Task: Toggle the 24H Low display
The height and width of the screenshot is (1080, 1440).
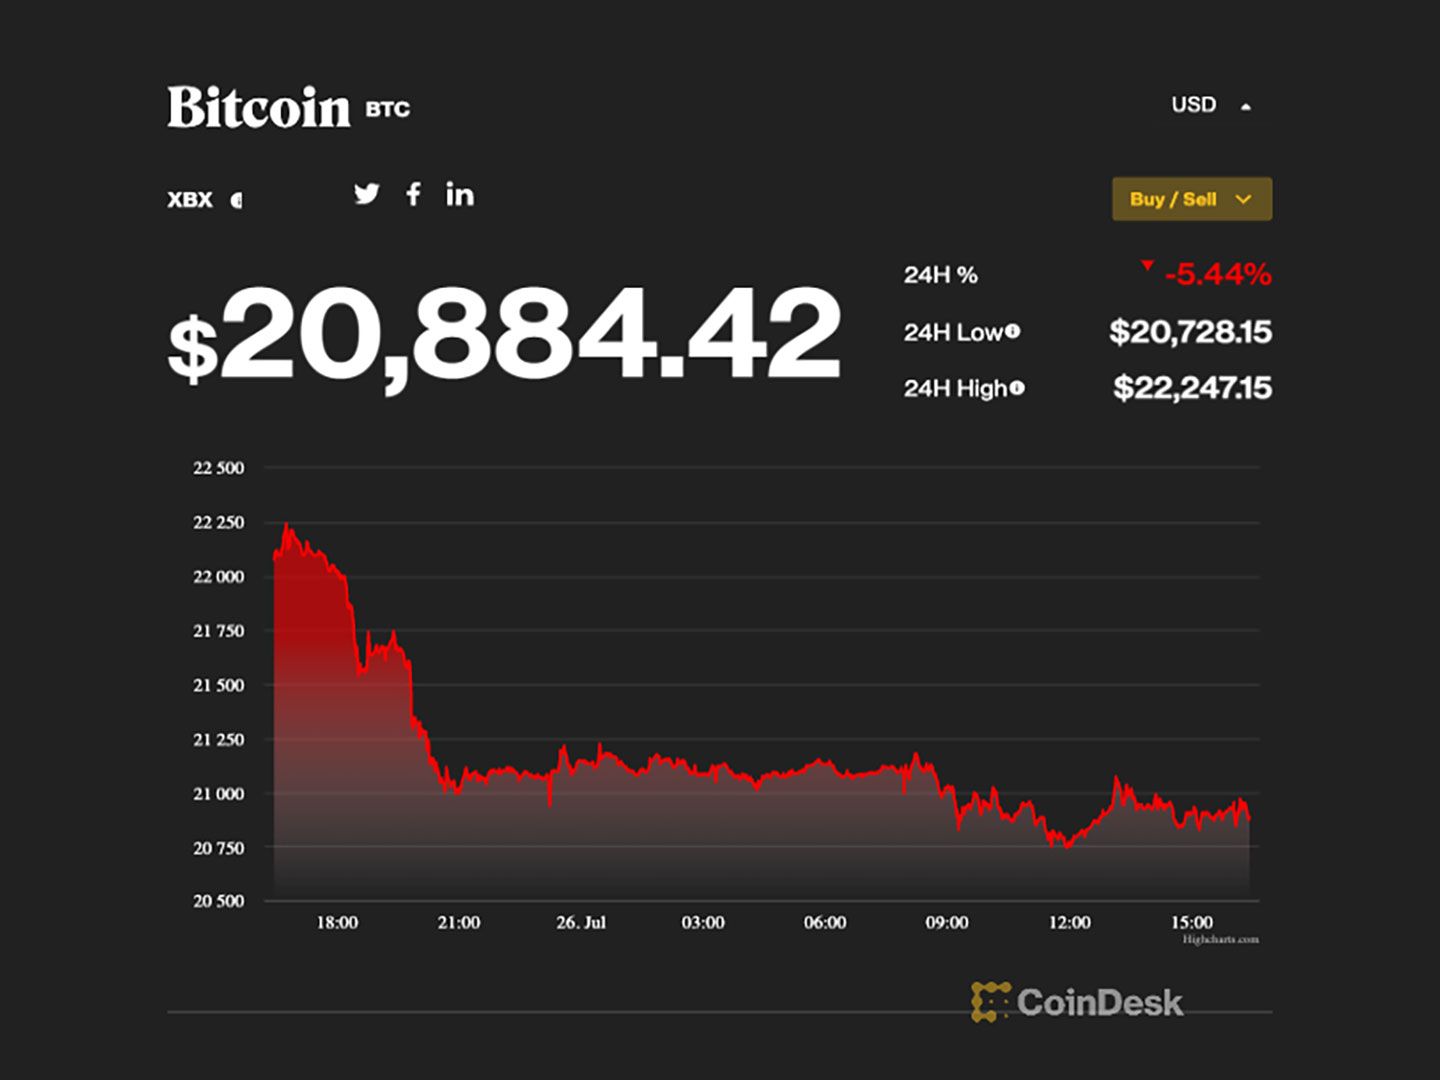Action: pyautogui.click(x=947, y=330)
